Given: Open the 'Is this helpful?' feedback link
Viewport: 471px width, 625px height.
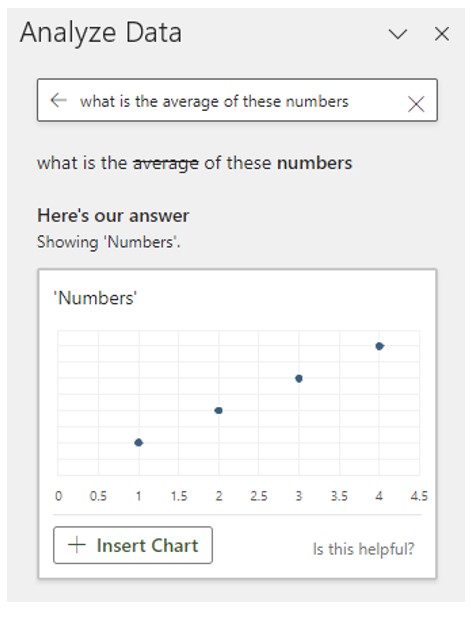Looking at the screenshot, I should pos(363,549).
